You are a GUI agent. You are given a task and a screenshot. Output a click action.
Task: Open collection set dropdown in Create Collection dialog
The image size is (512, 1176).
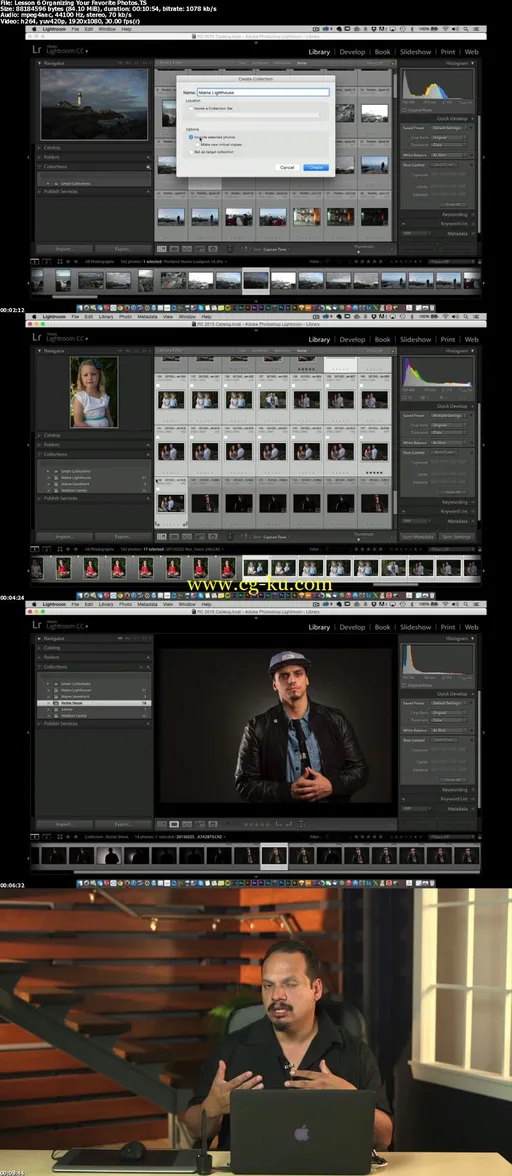pyautogui.click(x=258, y=115)
